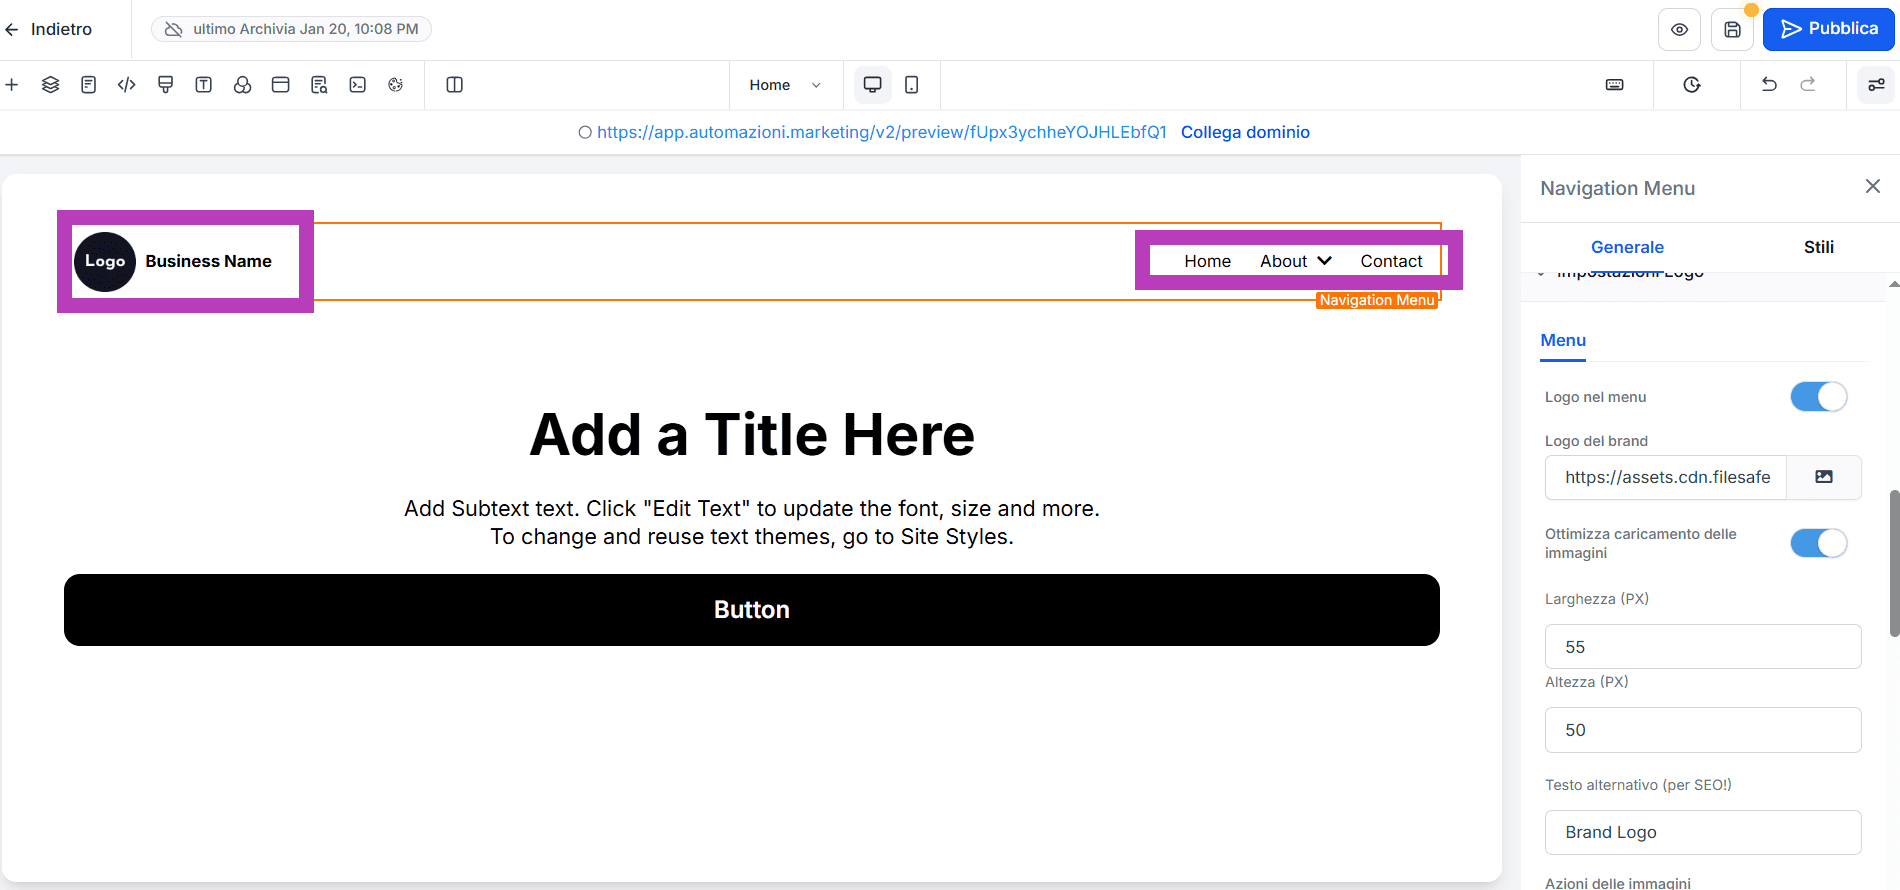Viewport: 1900px width, 890px height.
Task: Toggle Ottimizza caricamento delle immagini switch
Action: click(x=1818, y=543)
